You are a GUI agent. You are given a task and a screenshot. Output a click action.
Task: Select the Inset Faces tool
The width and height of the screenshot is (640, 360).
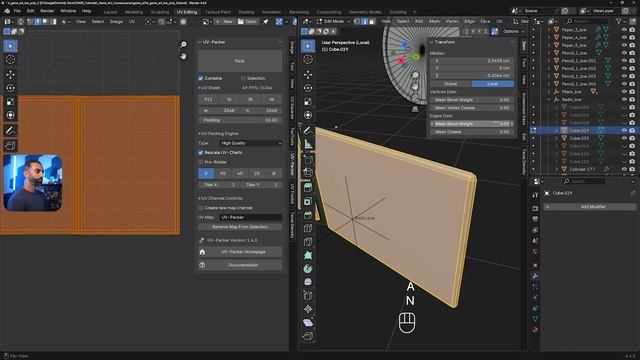(308, 201)
